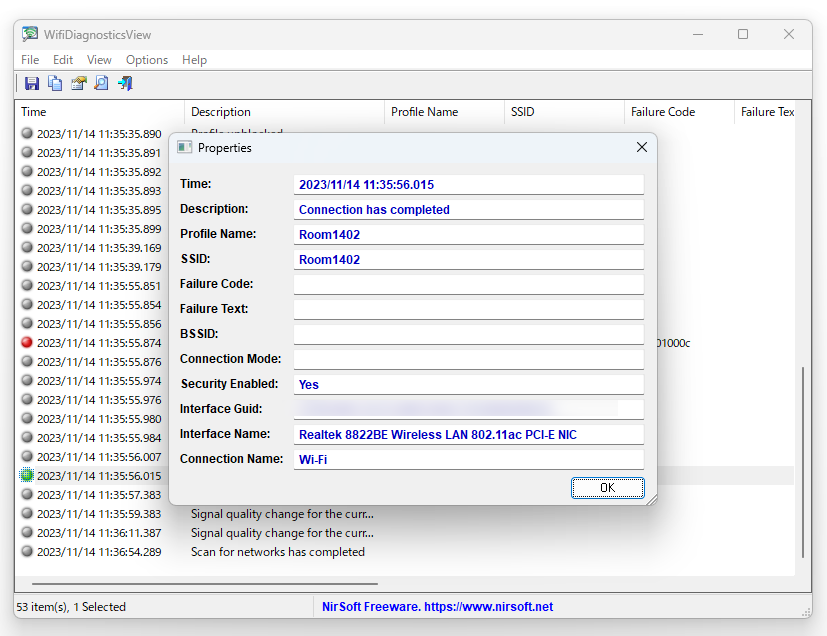This screenshot has width=827, height=636.
Task: Select row 2023/11/14 11:35:39.179
Action: pyautogui.click(x=99, y=267)
